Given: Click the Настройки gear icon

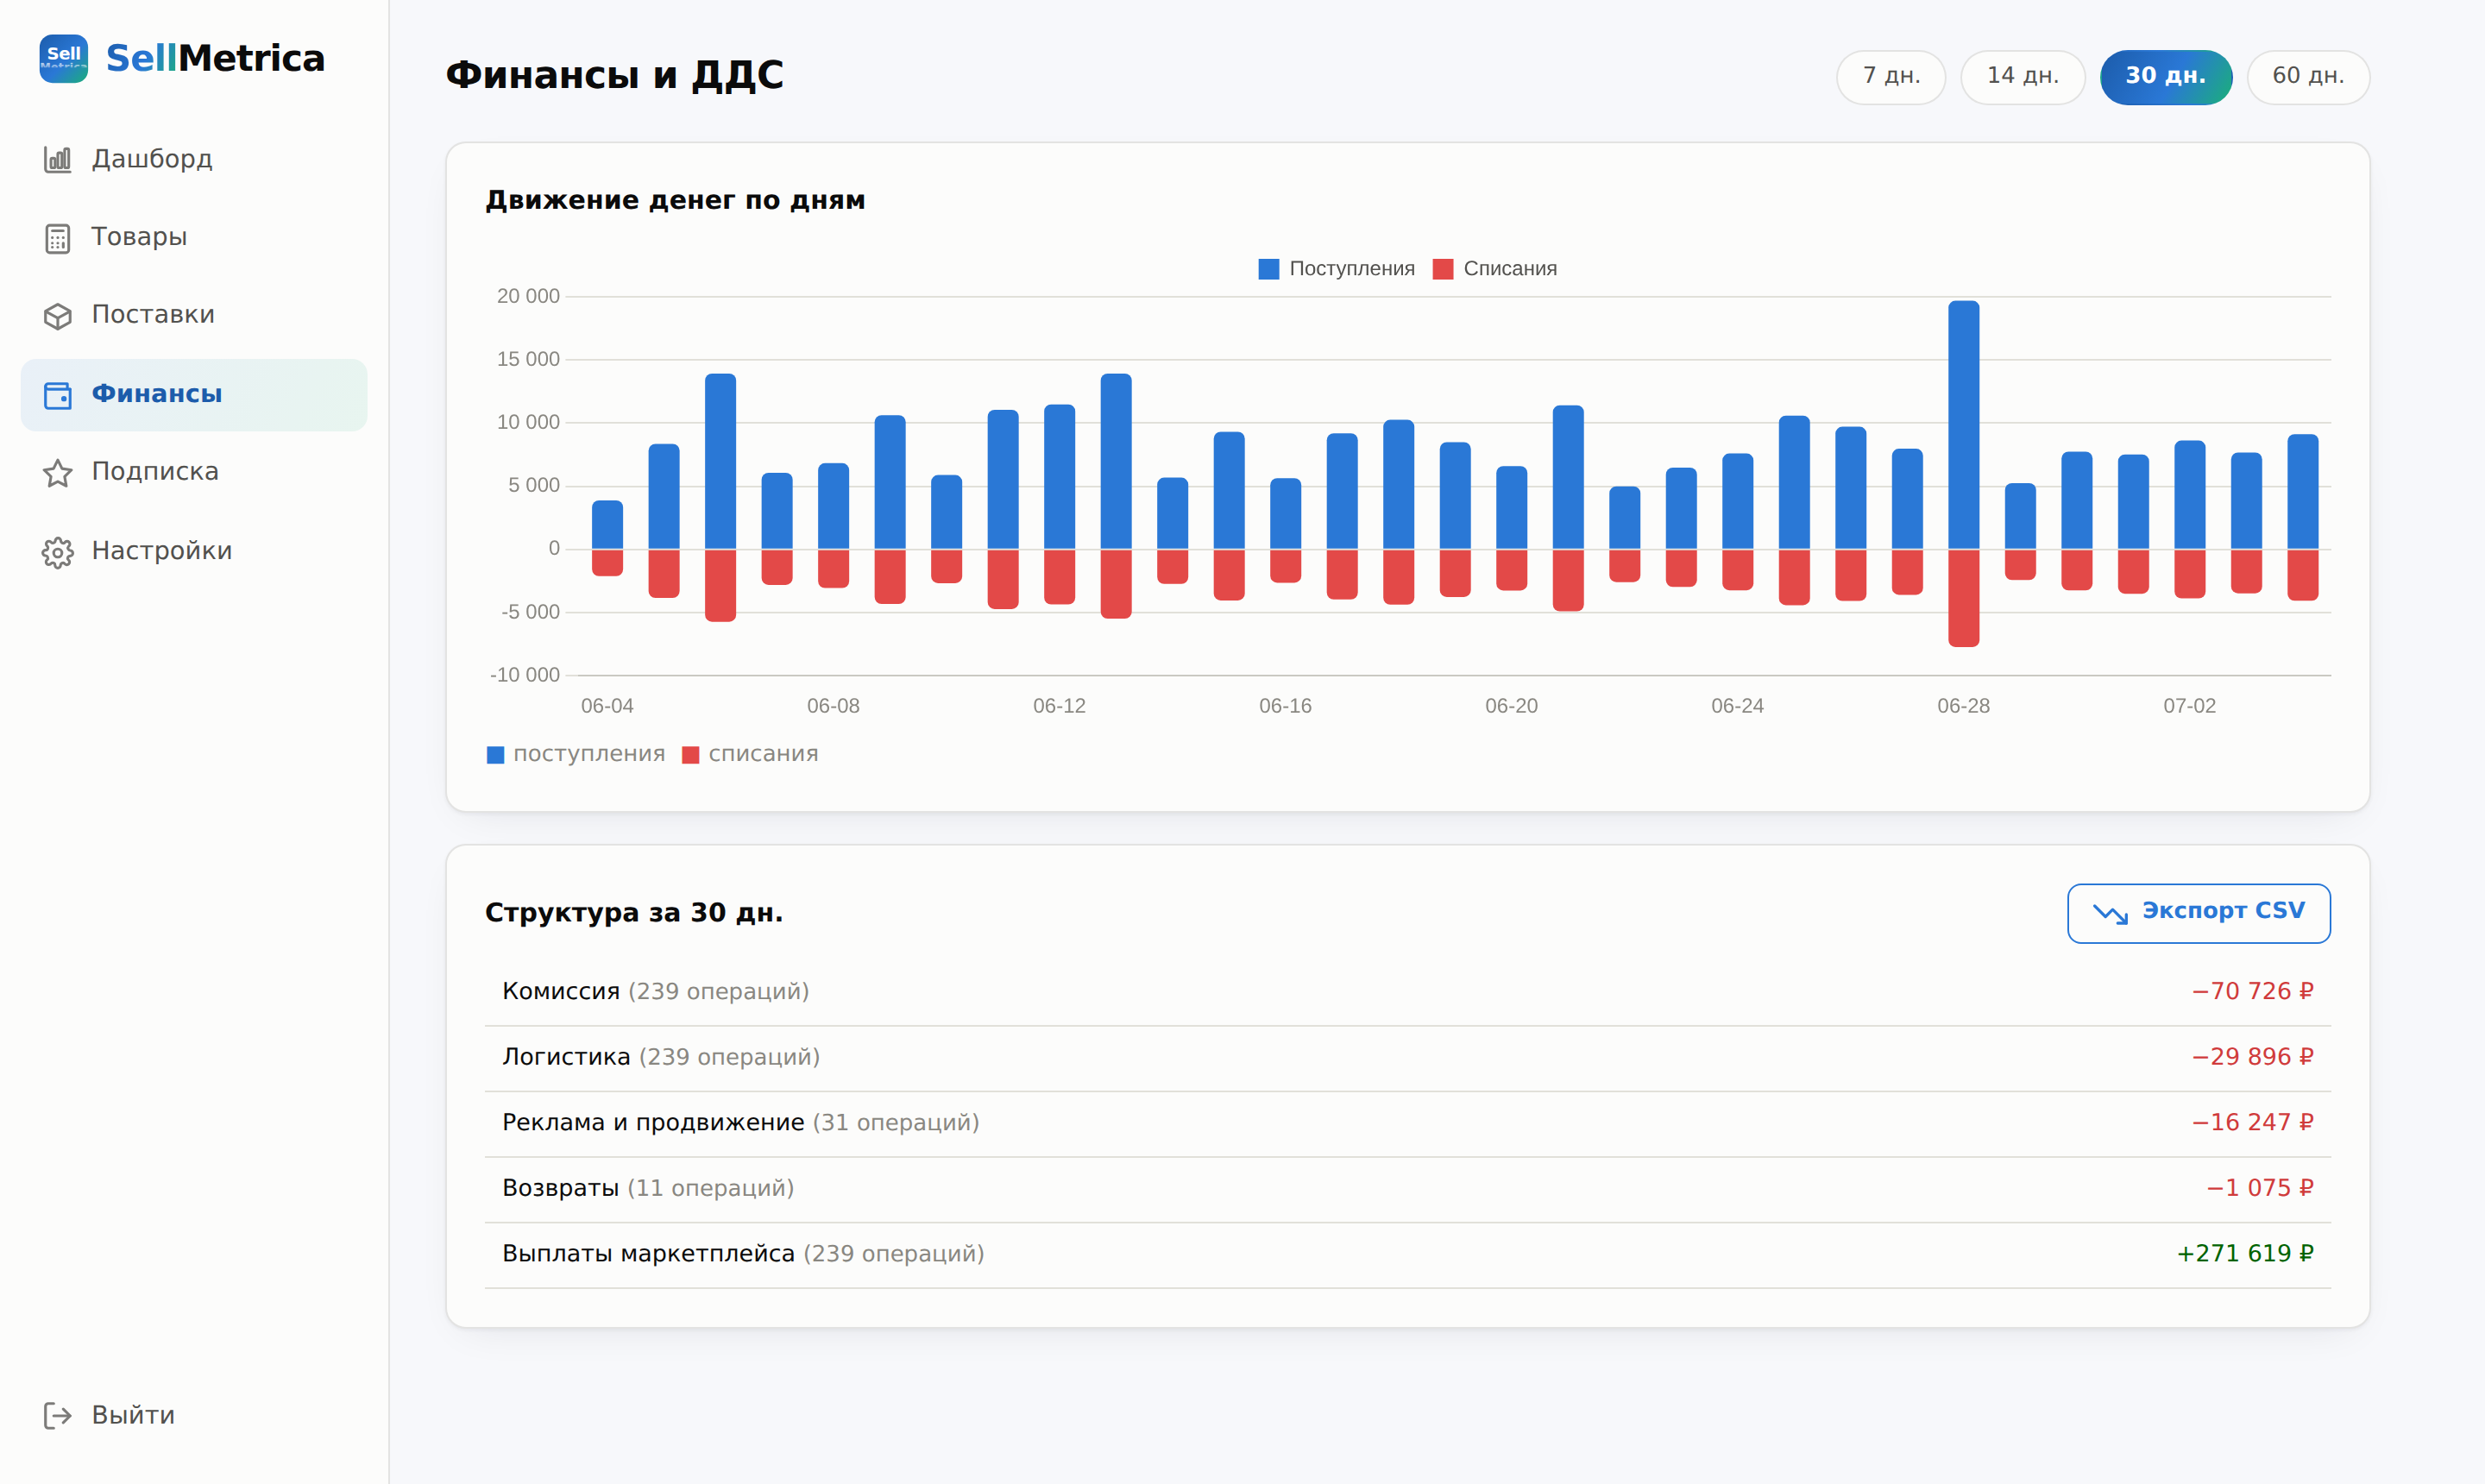Looking at the screenshot, I should [58, 552].
